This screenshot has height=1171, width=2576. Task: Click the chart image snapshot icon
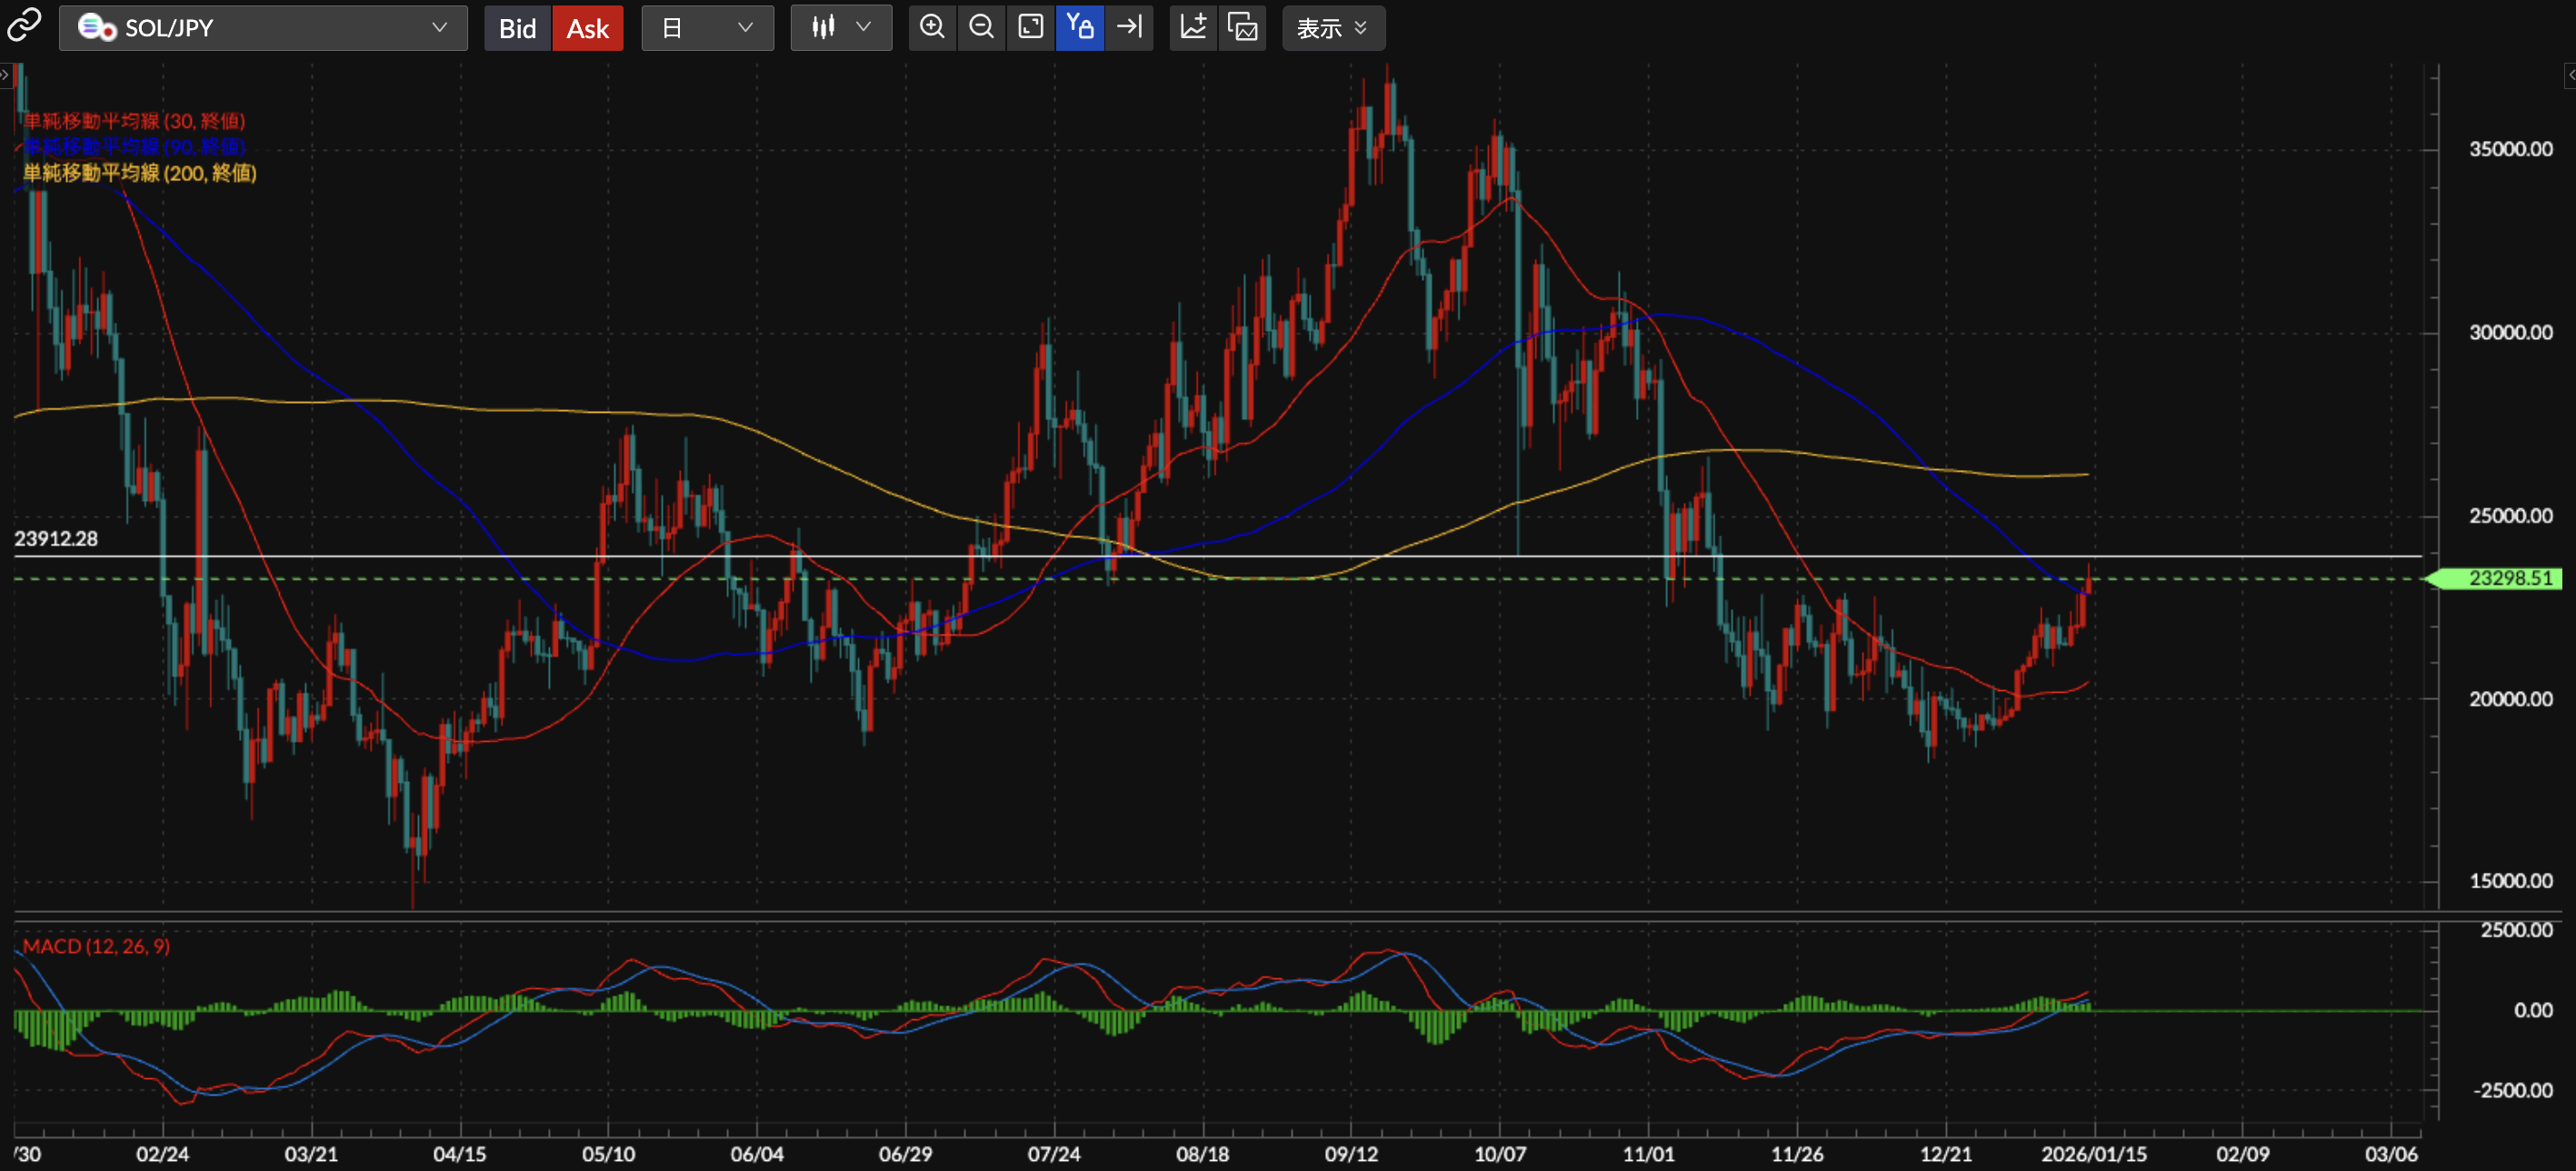pos(1242,27)
